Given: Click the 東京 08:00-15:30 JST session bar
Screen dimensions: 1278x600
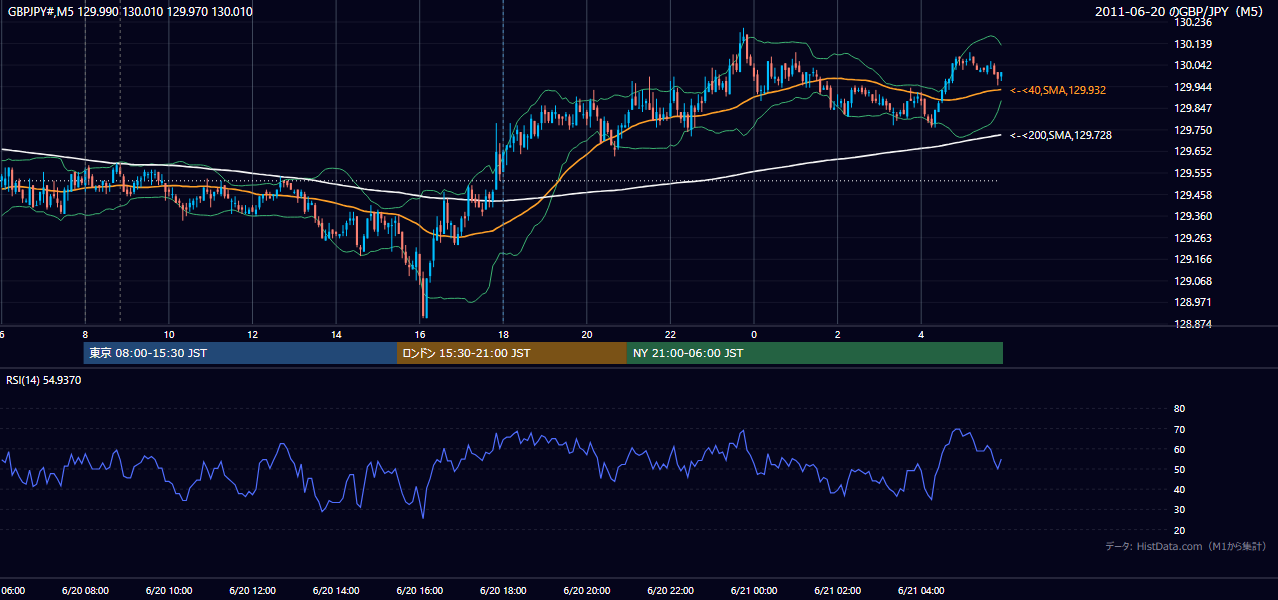Looking at the screenshot, I should tap(241, 353).
